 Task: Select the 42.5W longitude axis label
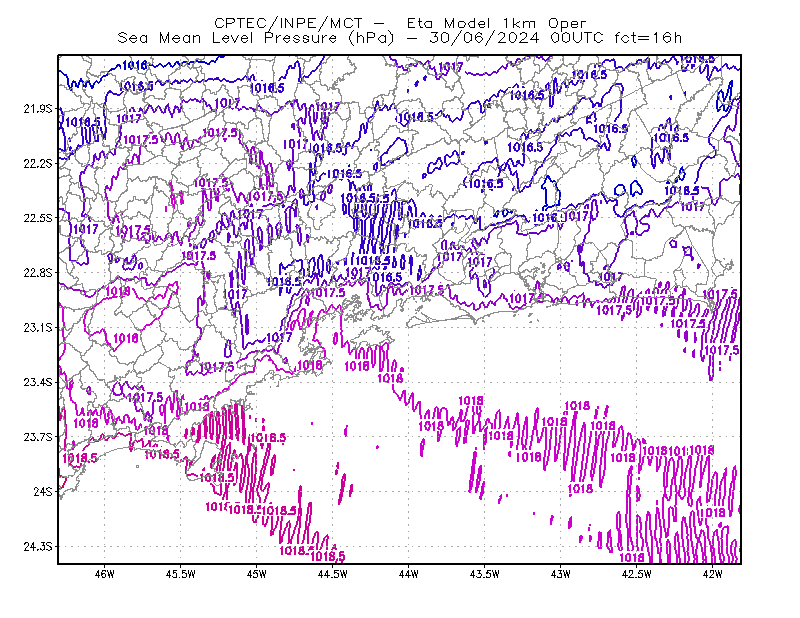636,574
